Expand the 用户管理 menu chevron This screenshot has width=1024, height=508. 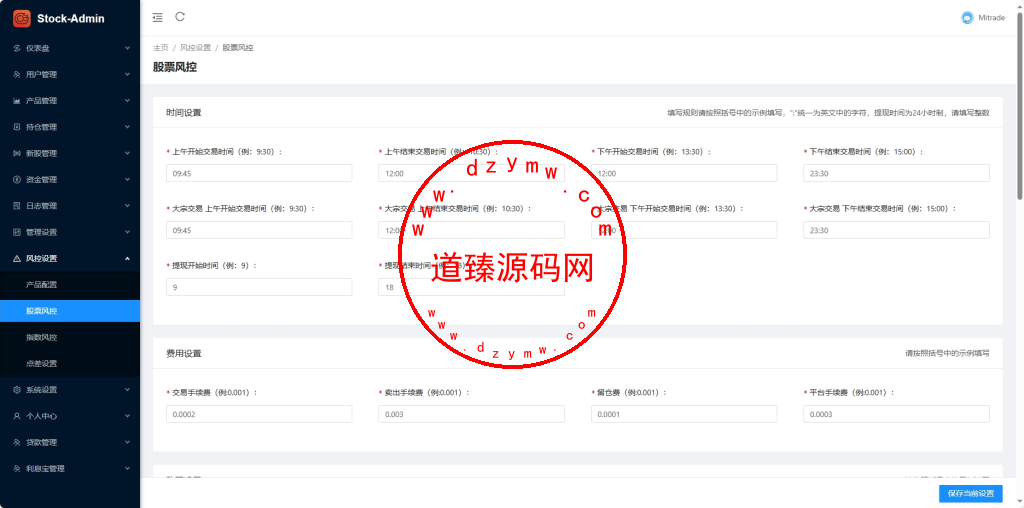click(x=127, y=74)
